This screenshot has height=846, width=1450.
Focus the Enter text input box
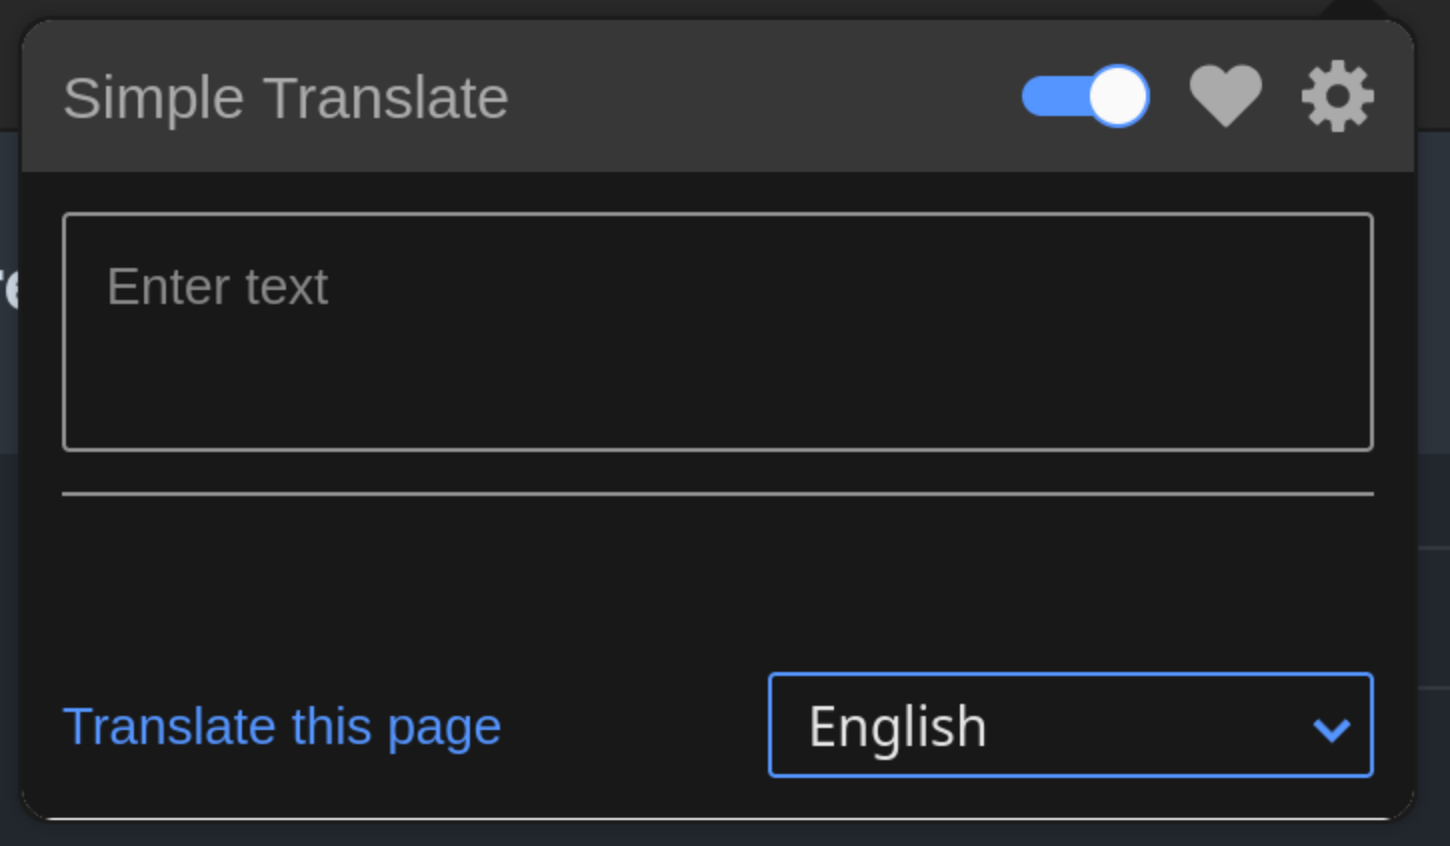click(x=718, y=332)
